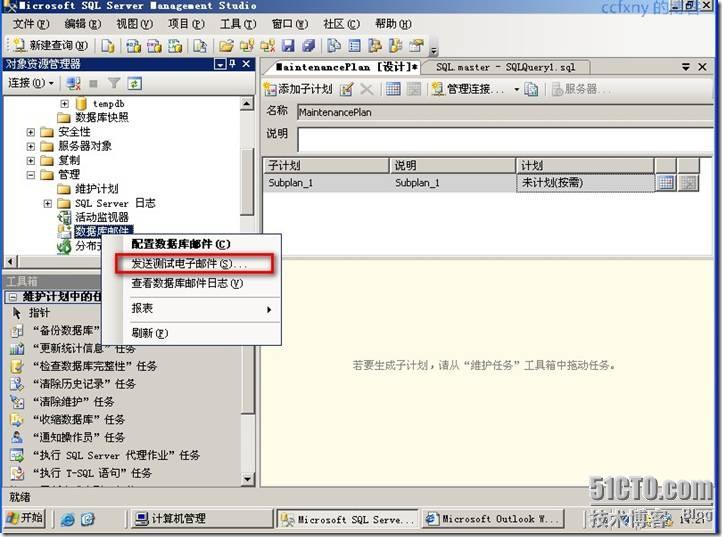722x537 pixels.
Task: Collapse the Maintenance Plan Tasks toolbox section
Action: tap(13, 297)
